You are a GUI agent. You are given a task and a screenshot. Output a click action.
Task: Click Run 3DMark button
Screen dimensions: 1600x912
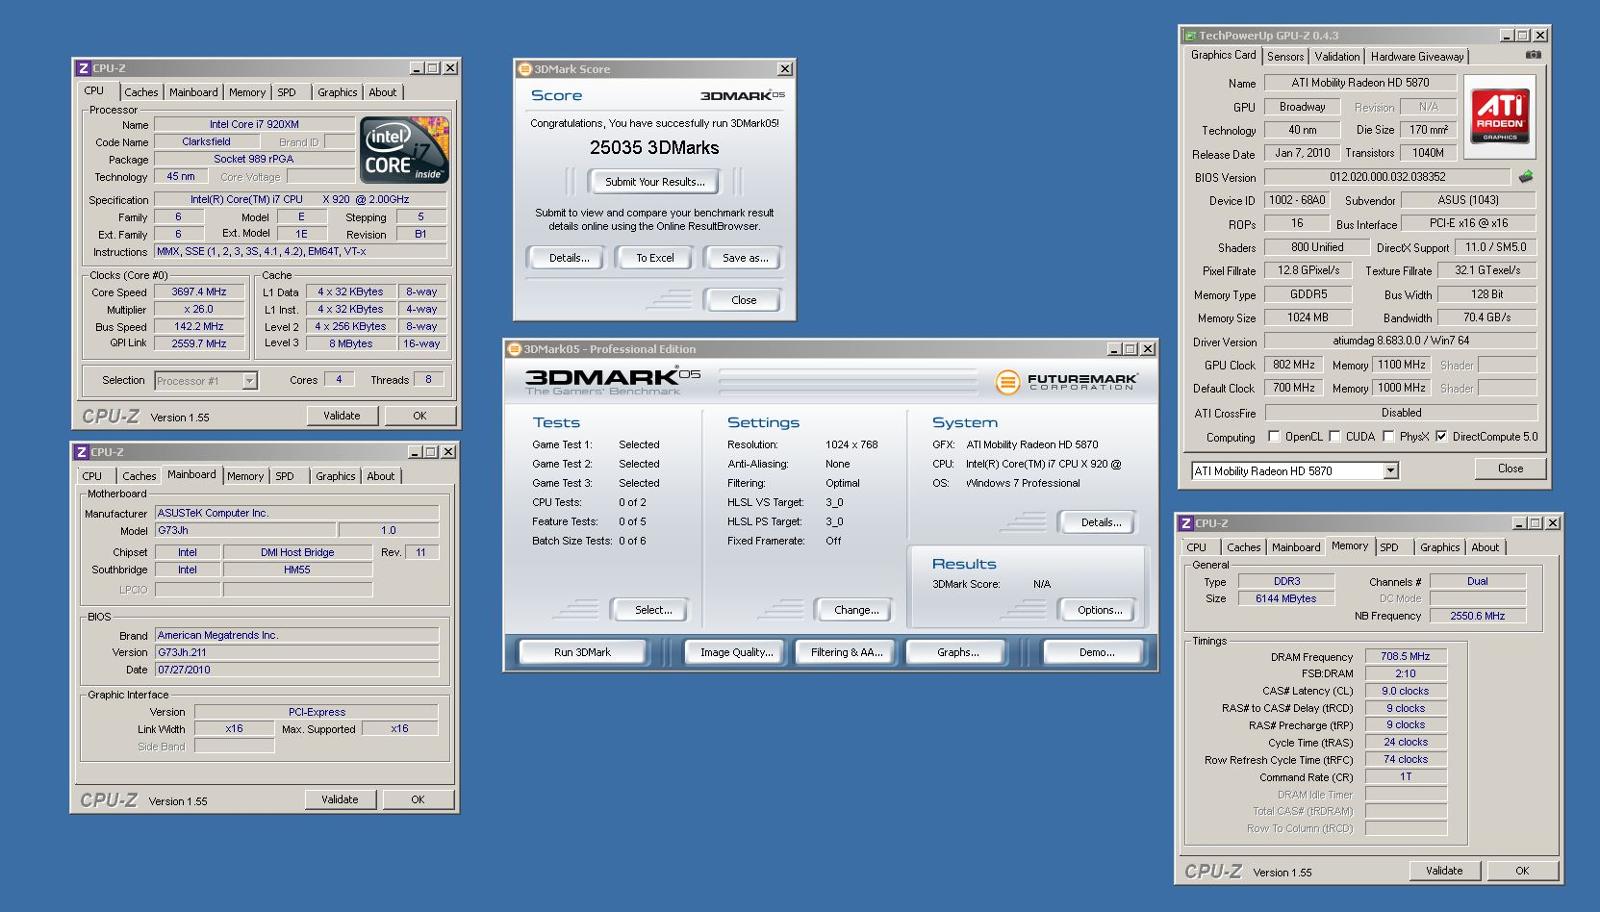tap(582, 652)
